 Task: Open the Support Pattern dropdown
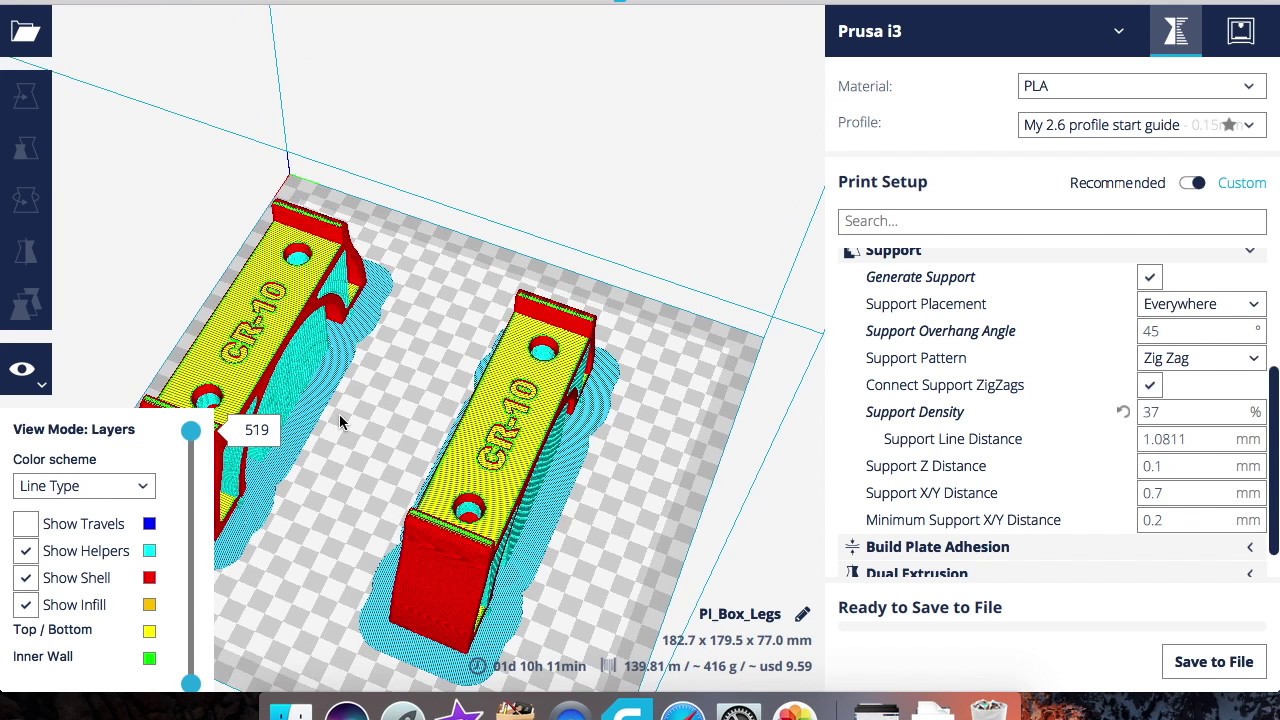pyautogui.click(x=1201, y=358)
